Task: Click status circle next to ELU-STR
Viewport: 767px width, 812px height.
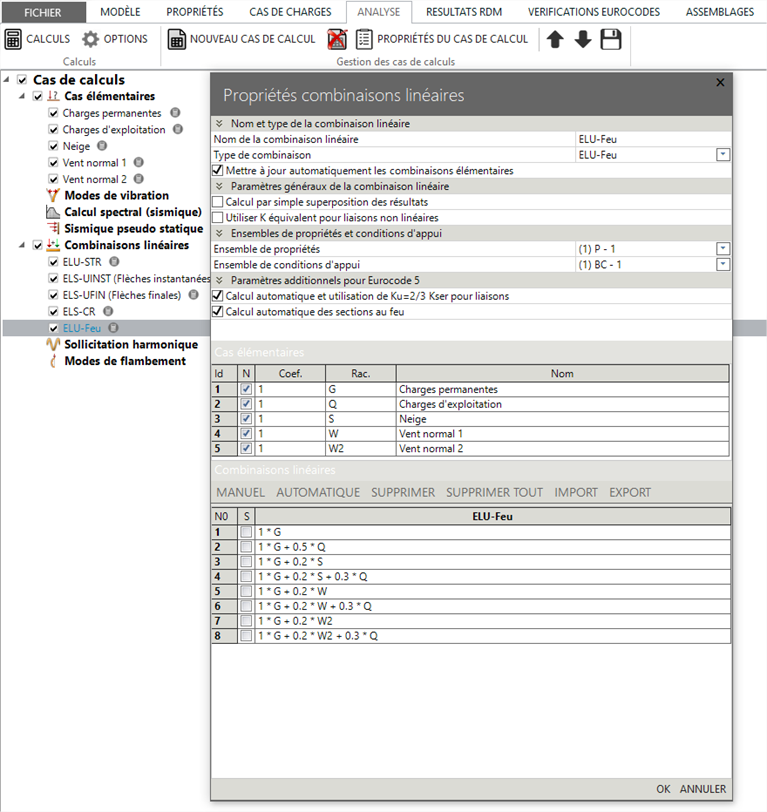Action: pyautogui.click(x=114, y=262)
